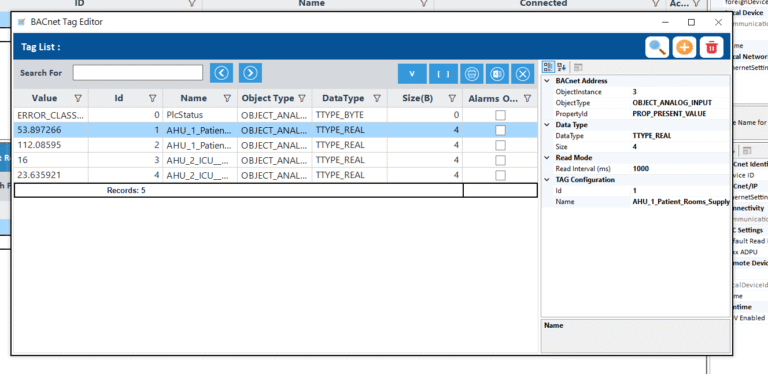Image resolution: width=768 pixels, height=374 pixels.
Task: Sort by Size(B) column header
Action: click(x=417, y=98)
